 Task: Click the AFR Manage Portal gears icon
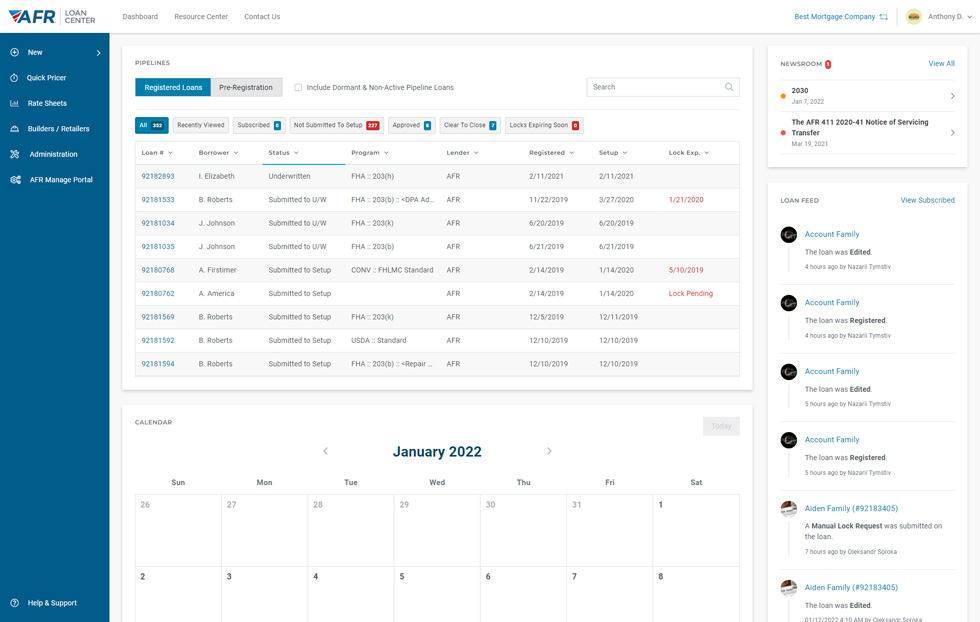tap(16, 180)
